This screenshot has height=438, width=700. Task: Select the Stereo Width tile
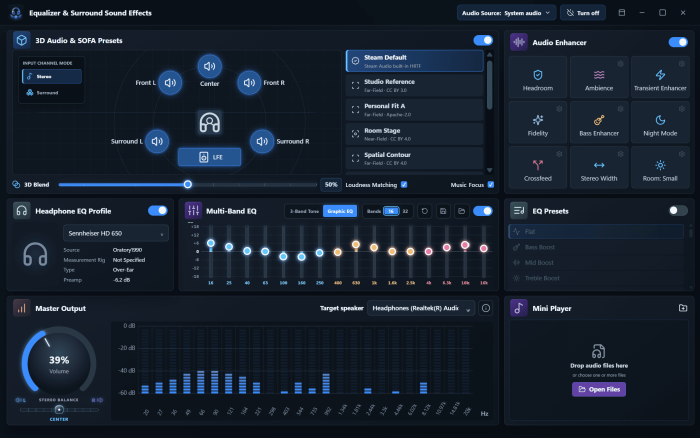pos(599,167)
